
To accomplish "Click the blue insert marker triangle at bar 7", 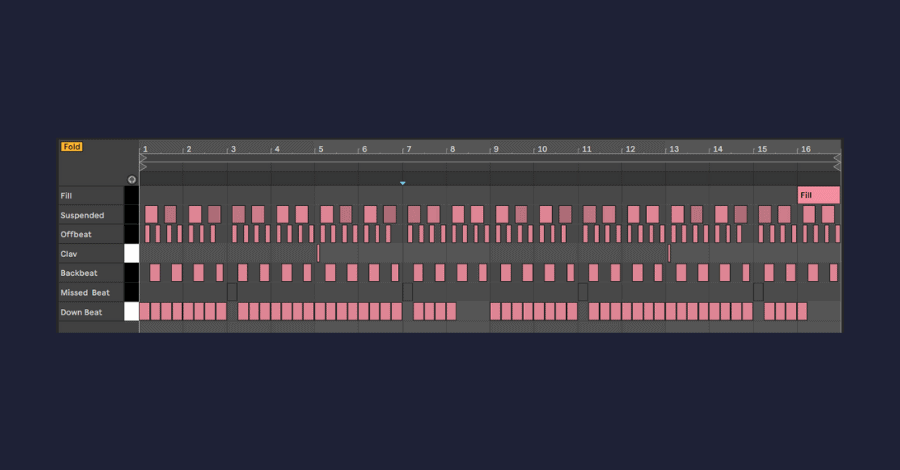I will pos(403,183).
